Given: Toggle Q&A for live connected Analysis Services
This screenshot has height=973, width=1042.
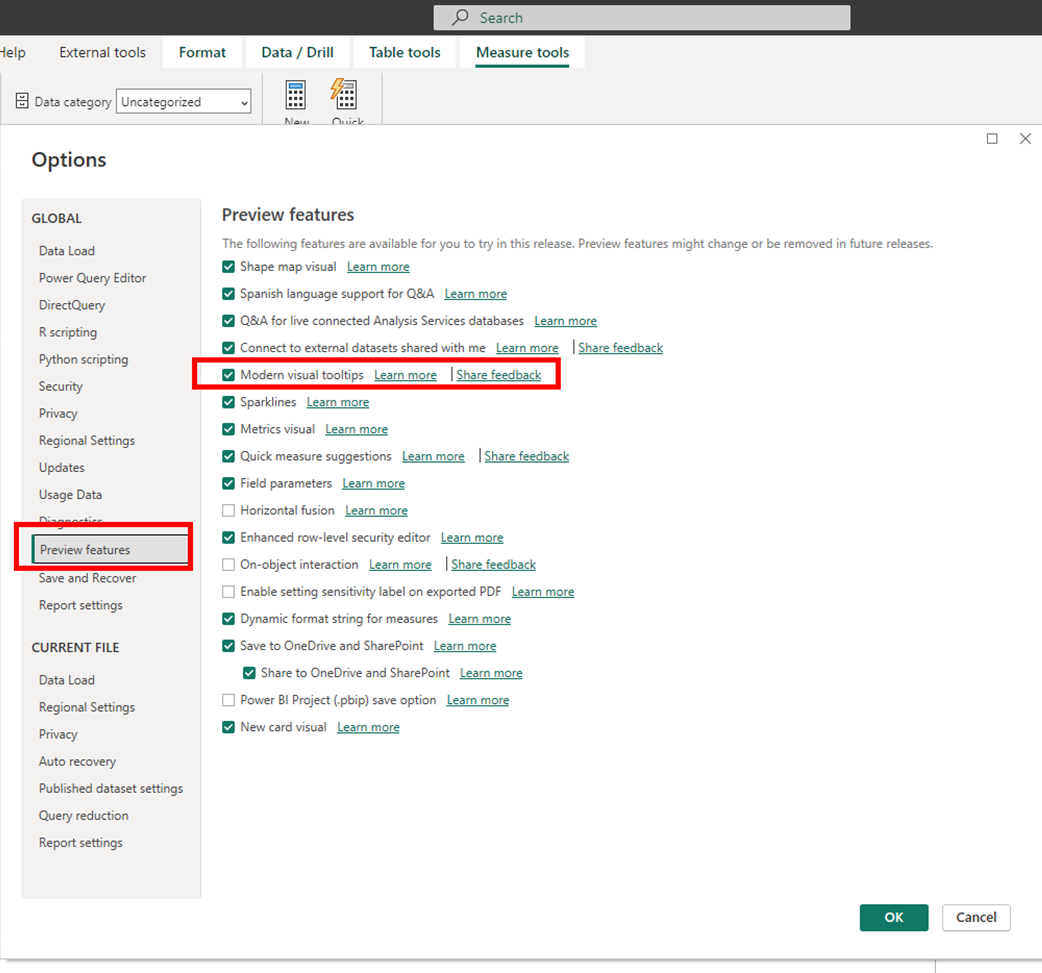Looking at the screenshot, I should 229,321.
